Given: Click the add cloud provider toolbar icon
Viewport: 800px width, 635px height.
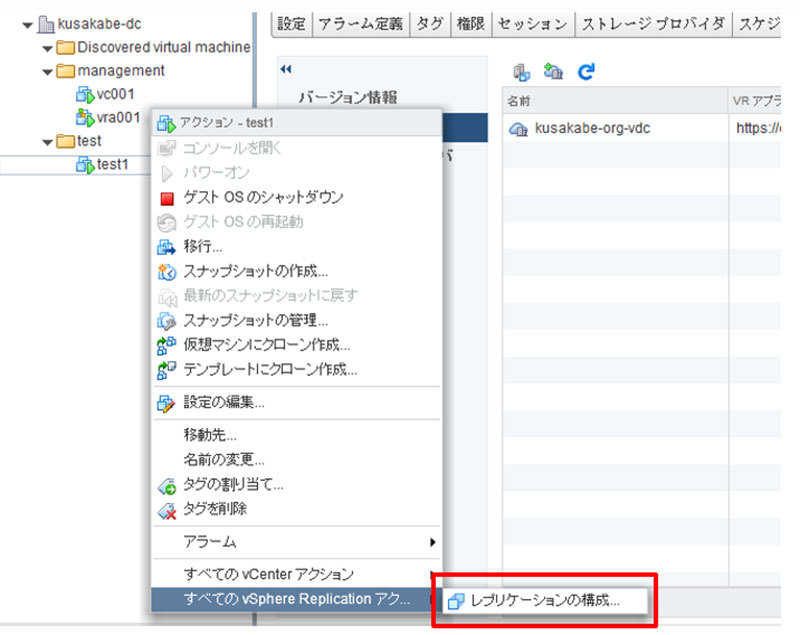Looking at the screenshot, I should pos(553,71).
